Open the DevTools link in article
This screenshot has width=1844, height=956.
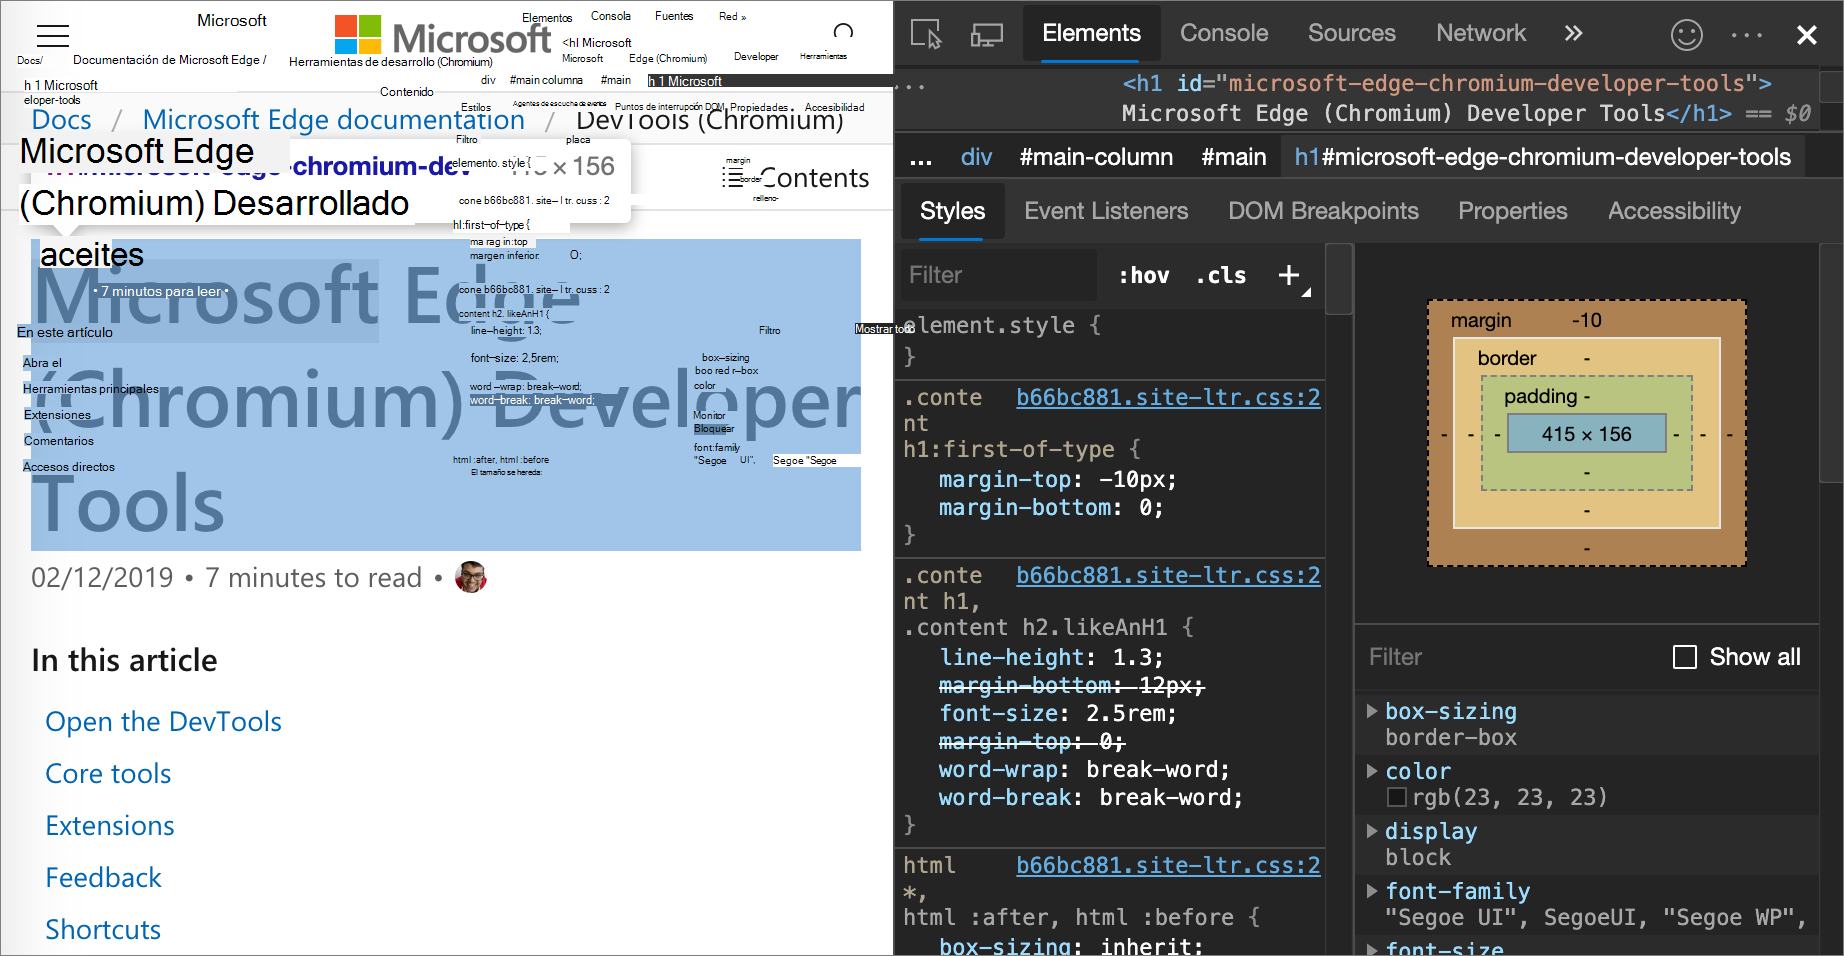point(163,721)
